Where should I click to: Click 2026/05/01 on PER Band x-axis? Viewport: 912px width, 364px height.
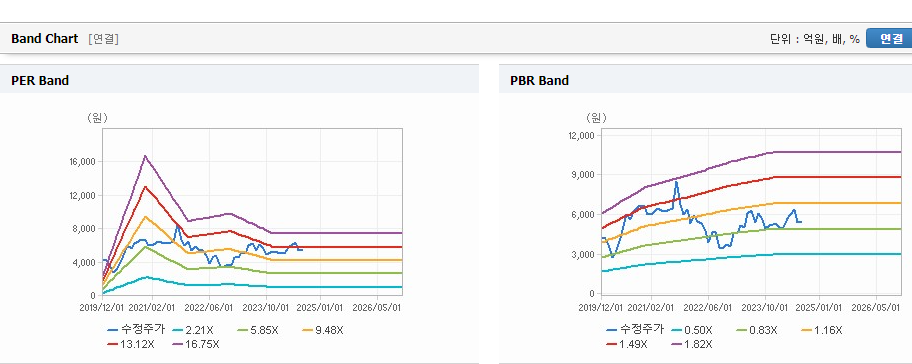[x=377, y=307]
